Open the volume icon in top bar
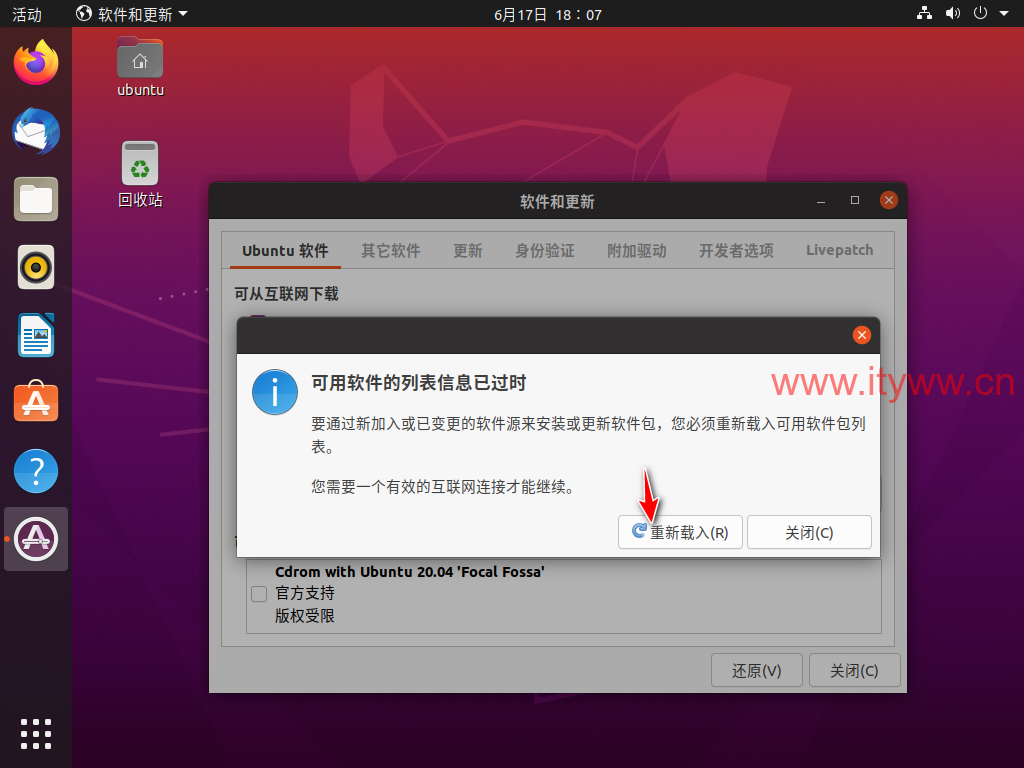 click(953, 13)
